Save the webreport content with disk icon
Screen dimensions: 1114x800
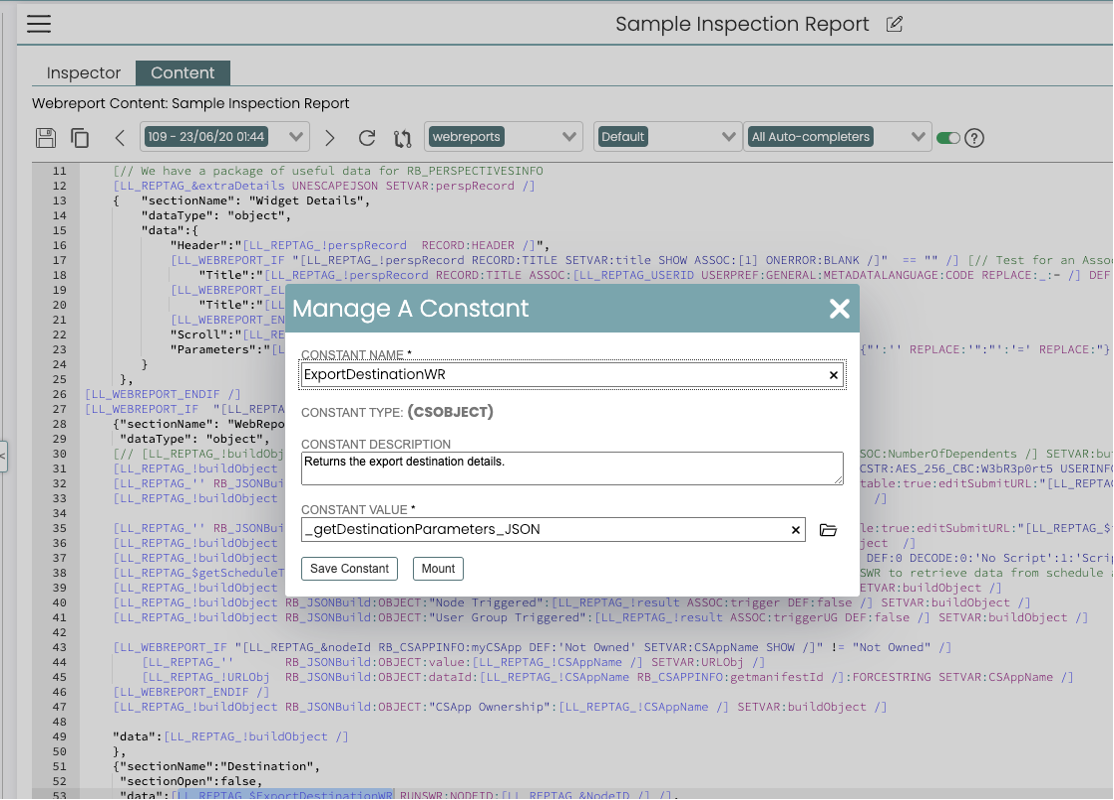pos(45,138)
